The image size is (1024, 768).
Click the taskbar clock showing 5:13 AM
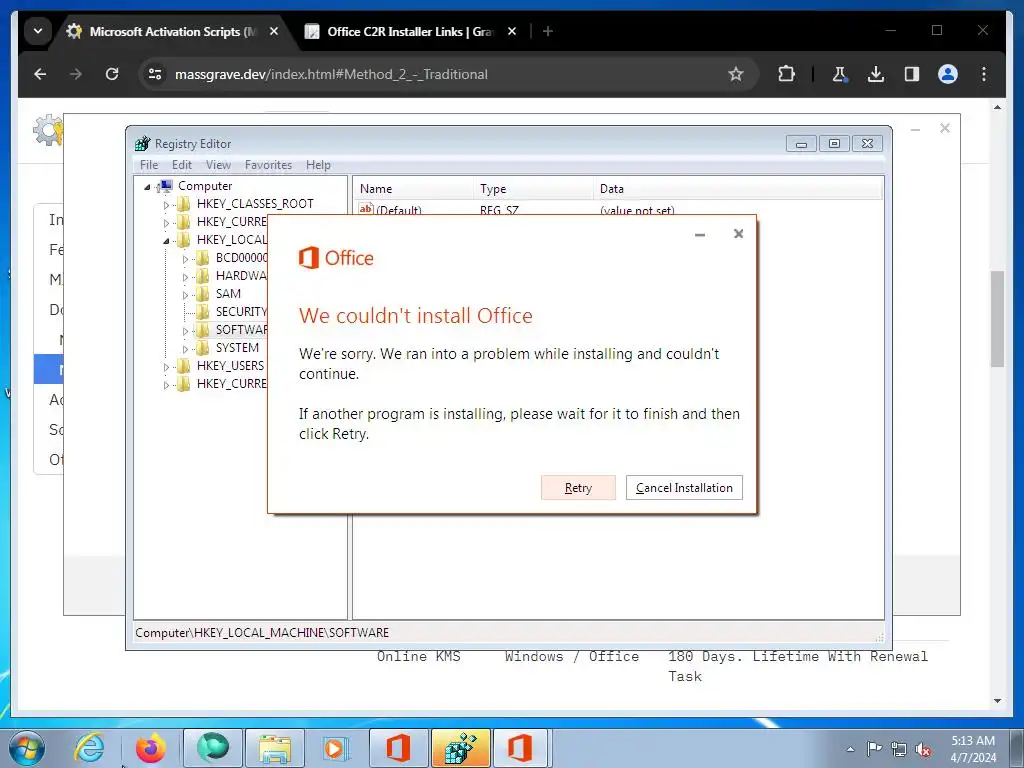973,749
